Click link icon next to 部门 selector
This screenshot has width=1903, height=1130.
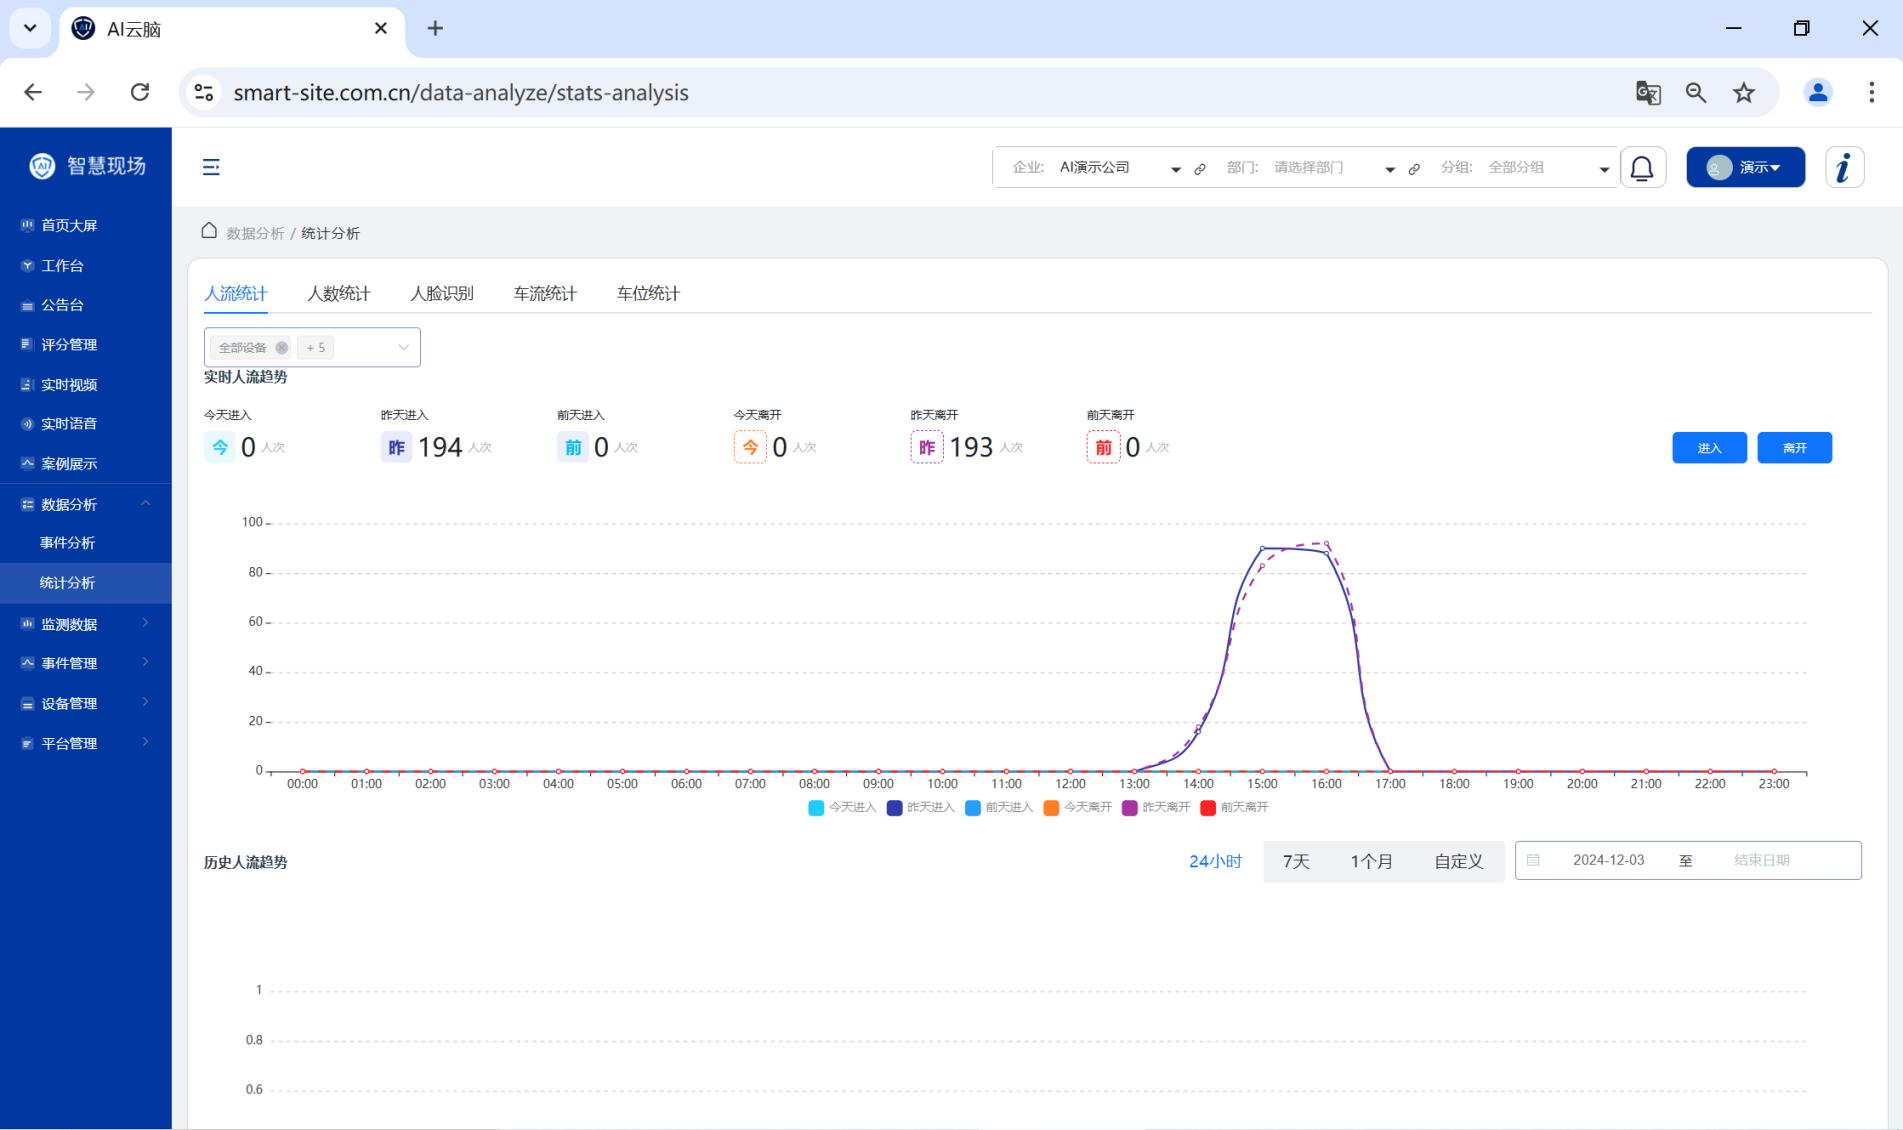[x=1414, y=169]
